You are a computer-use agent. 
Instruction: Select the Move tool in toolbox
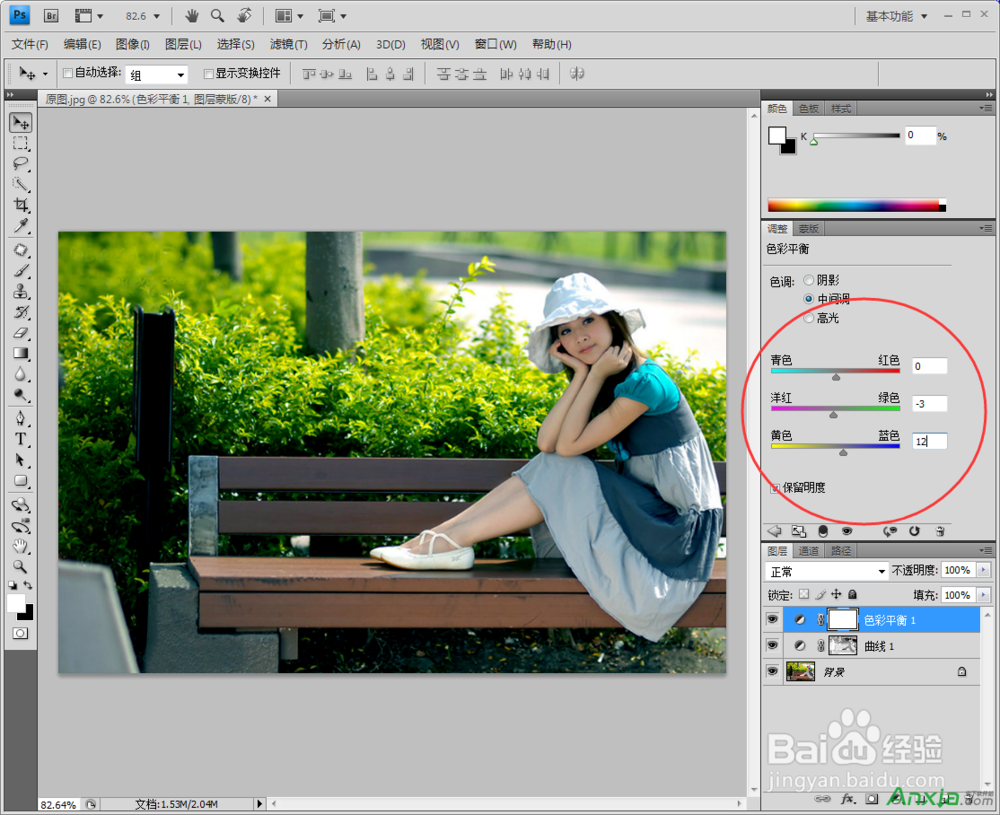pyautogui.click(x=20, y=122)
